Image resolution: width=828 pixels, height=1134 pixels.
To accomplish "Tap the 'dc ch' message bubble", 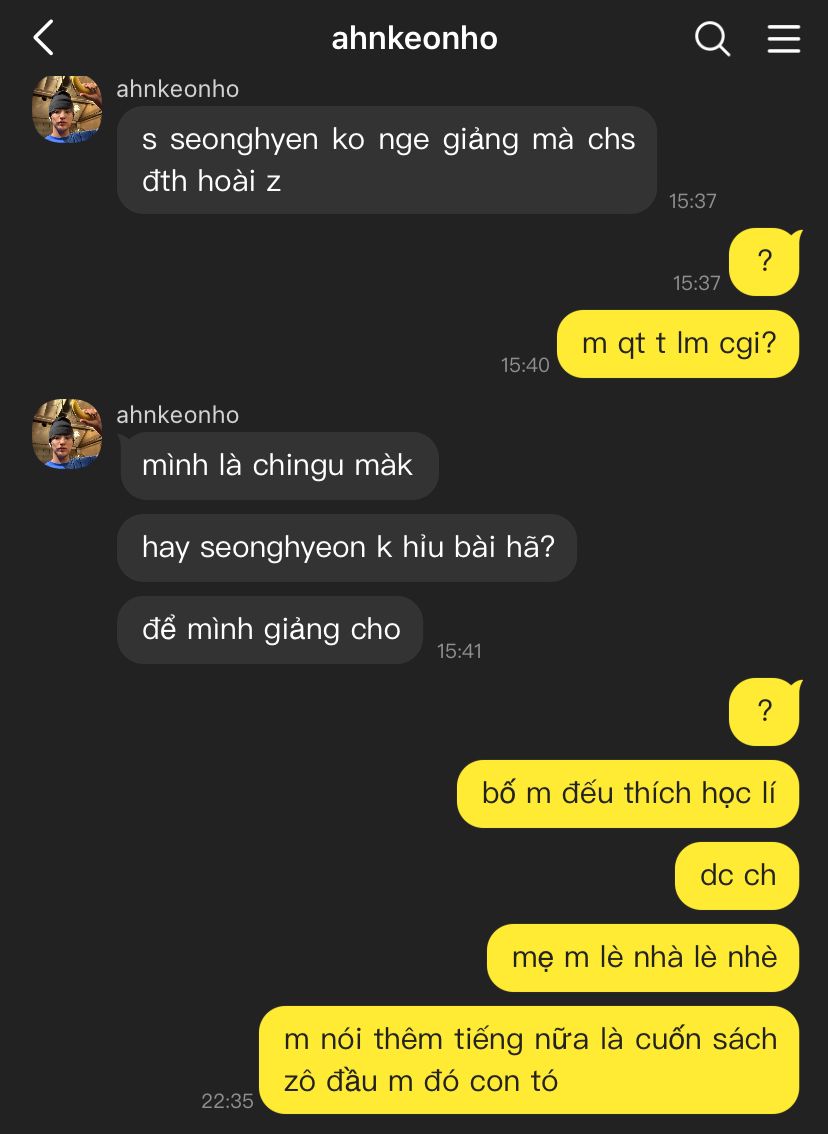I will point(737,876).
